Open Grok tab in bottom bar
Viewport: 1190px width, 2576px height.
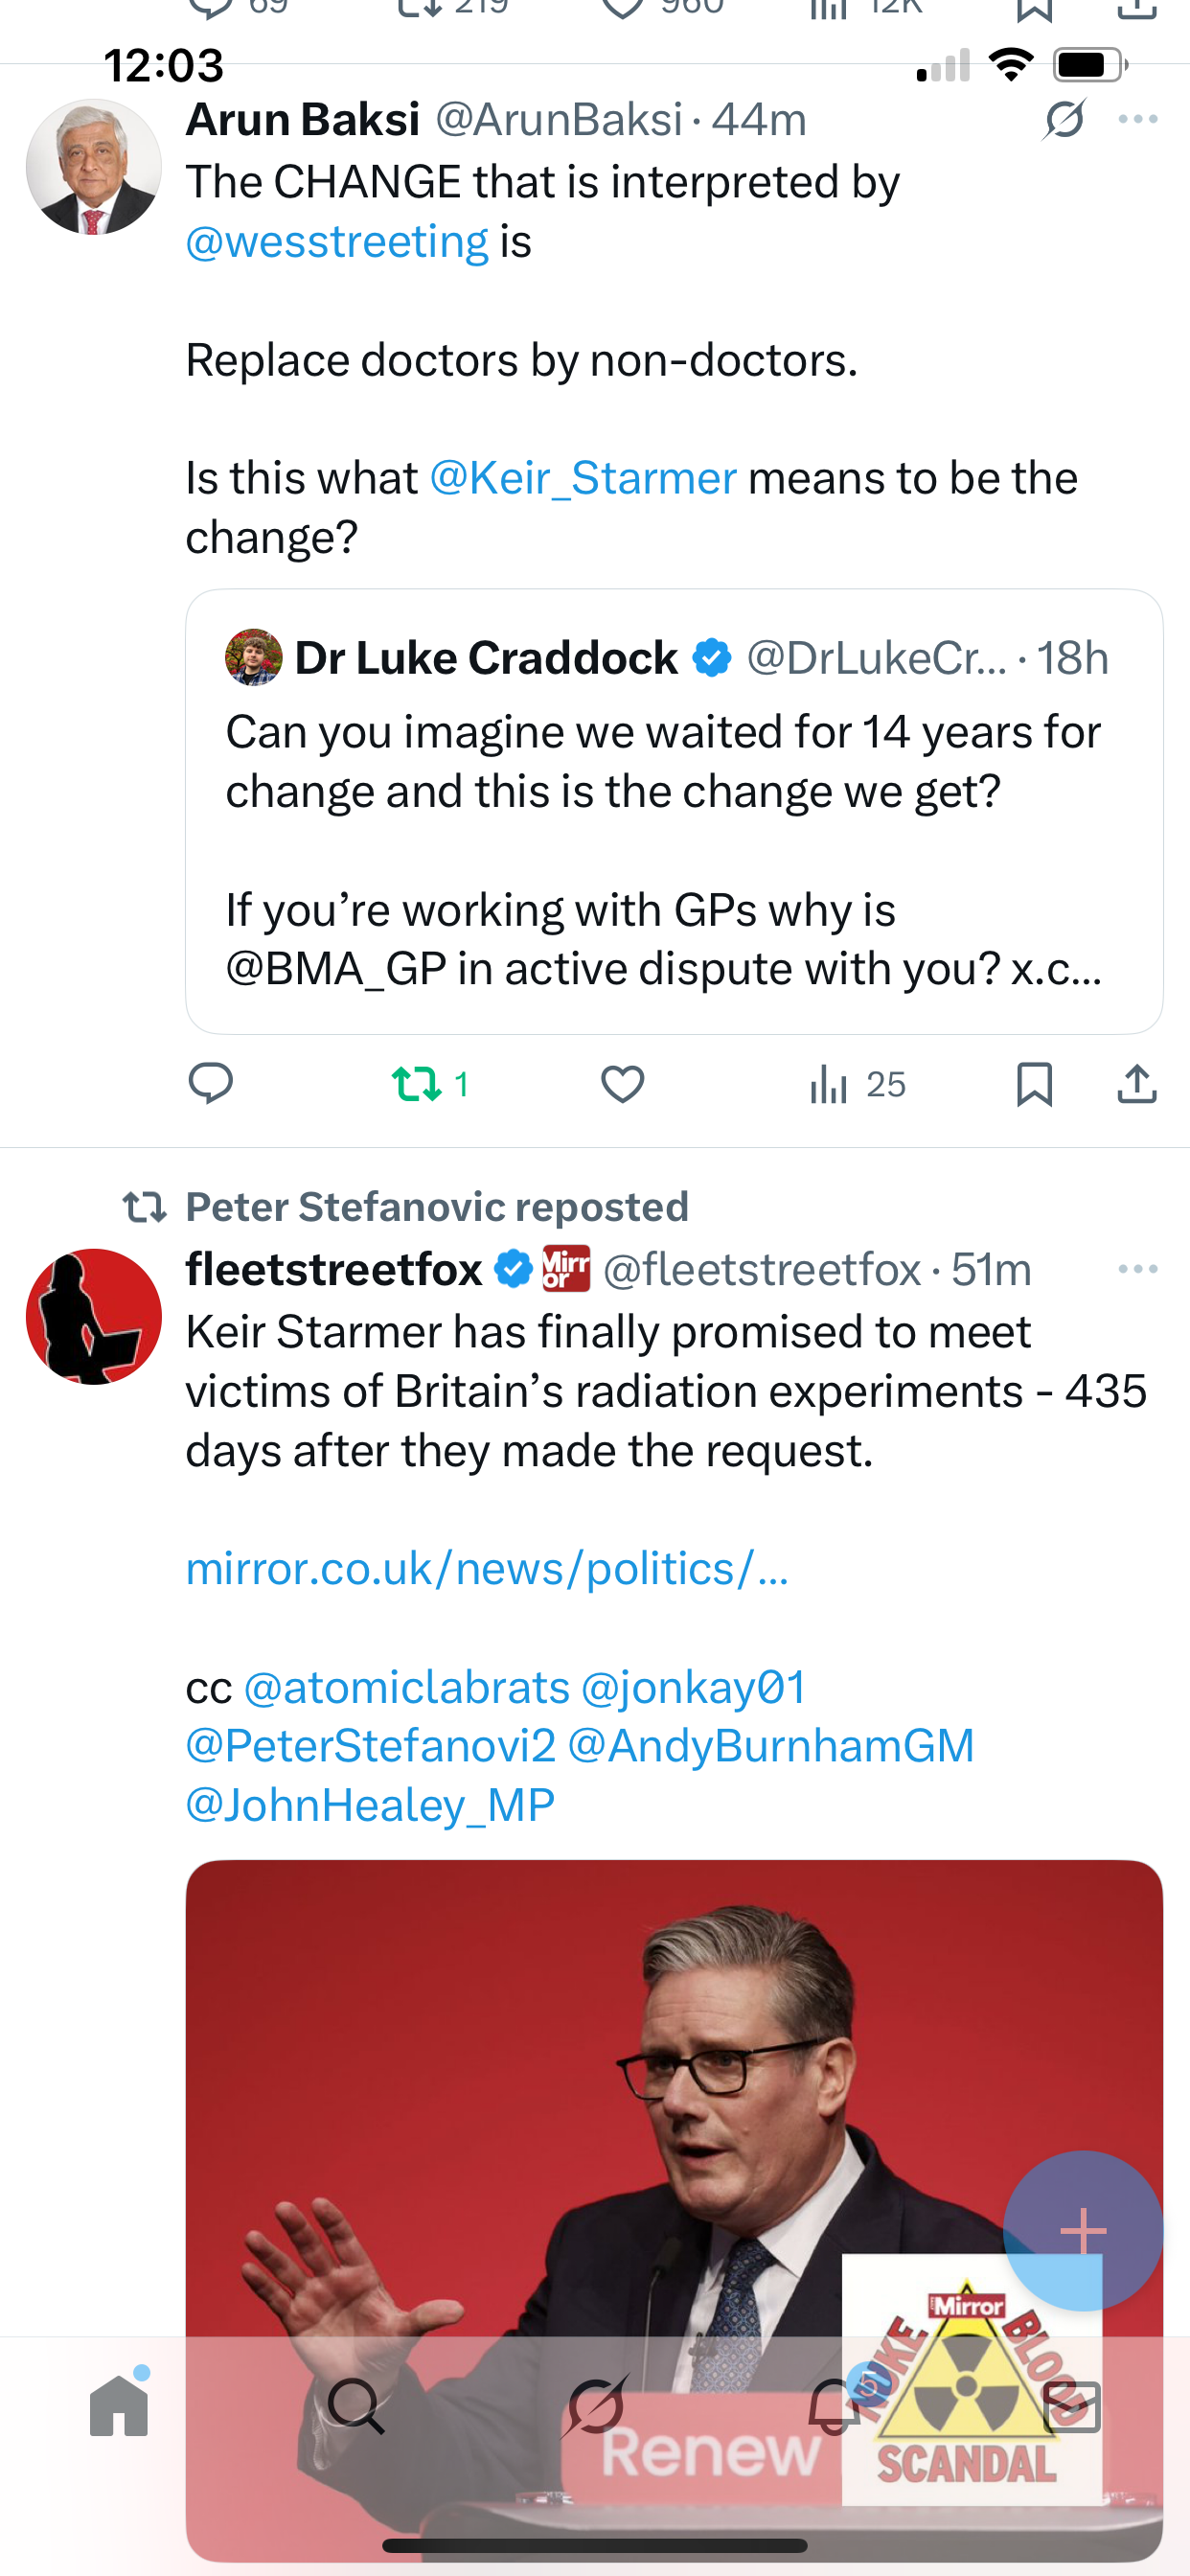[x=596, y=2406]
